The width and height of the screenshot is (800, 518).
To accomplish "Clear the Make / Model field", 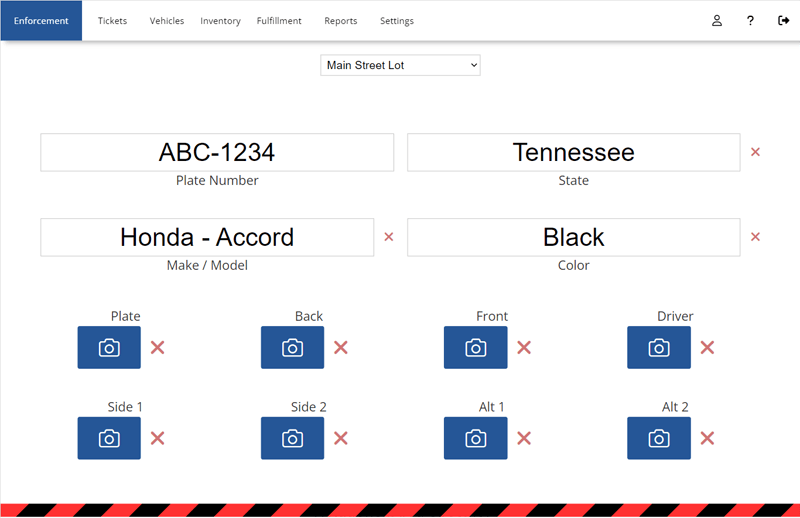I will [389, 237].
